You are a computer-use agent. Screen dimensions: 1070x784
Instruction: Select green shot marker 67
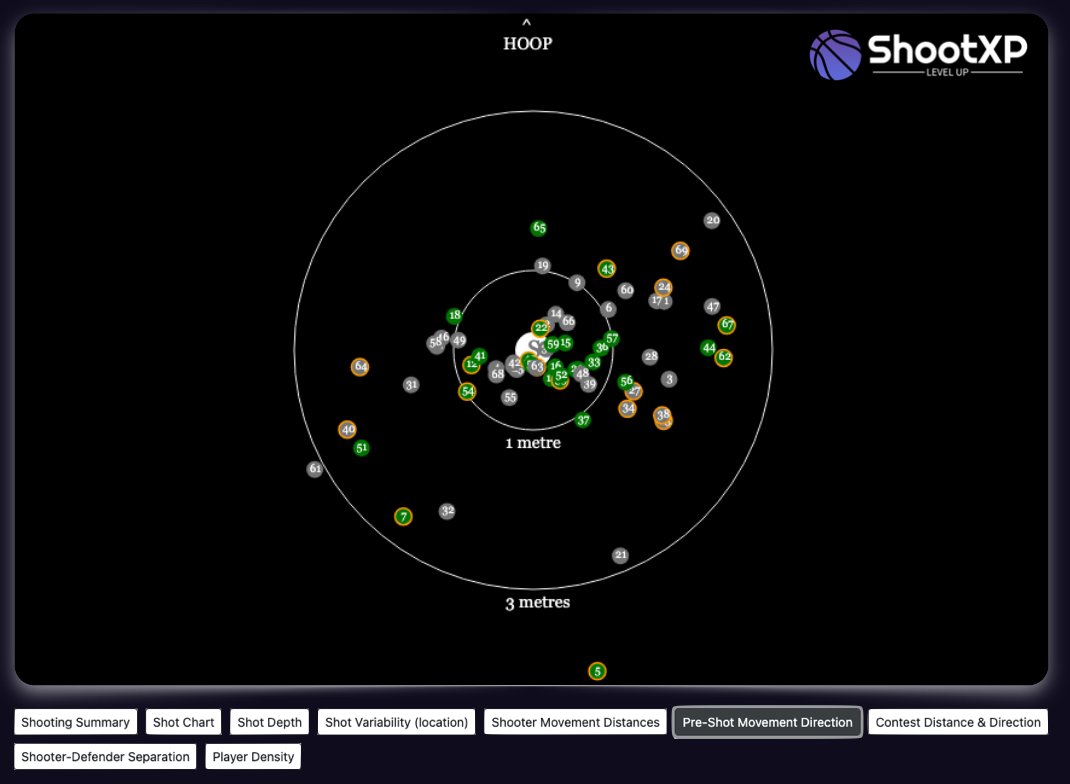point(727,325)
